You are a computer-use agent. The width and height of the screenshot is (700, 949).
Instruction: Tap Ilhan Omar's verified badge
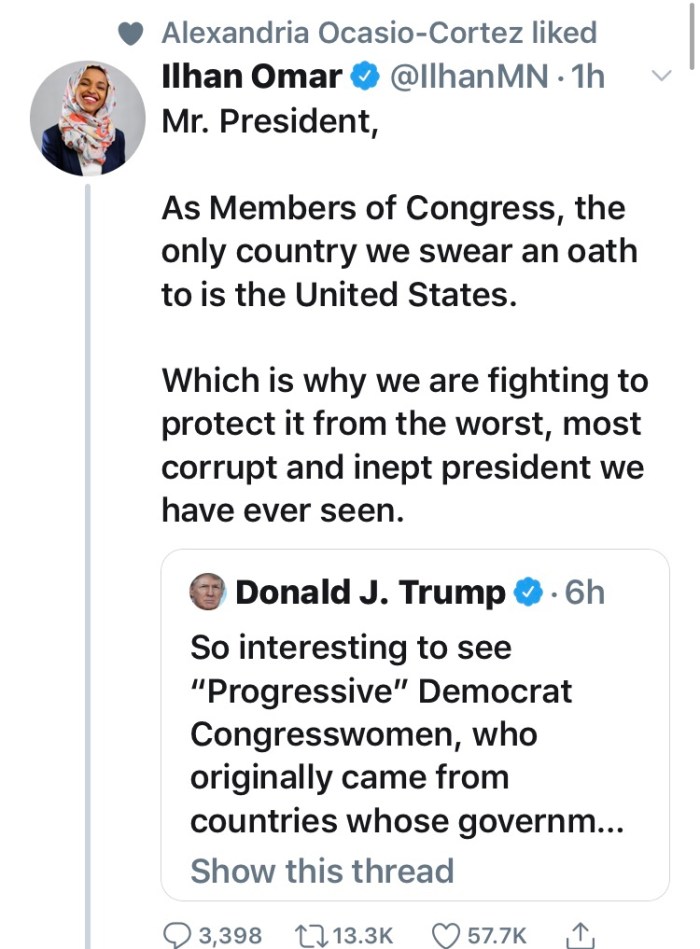pos(363,76)
